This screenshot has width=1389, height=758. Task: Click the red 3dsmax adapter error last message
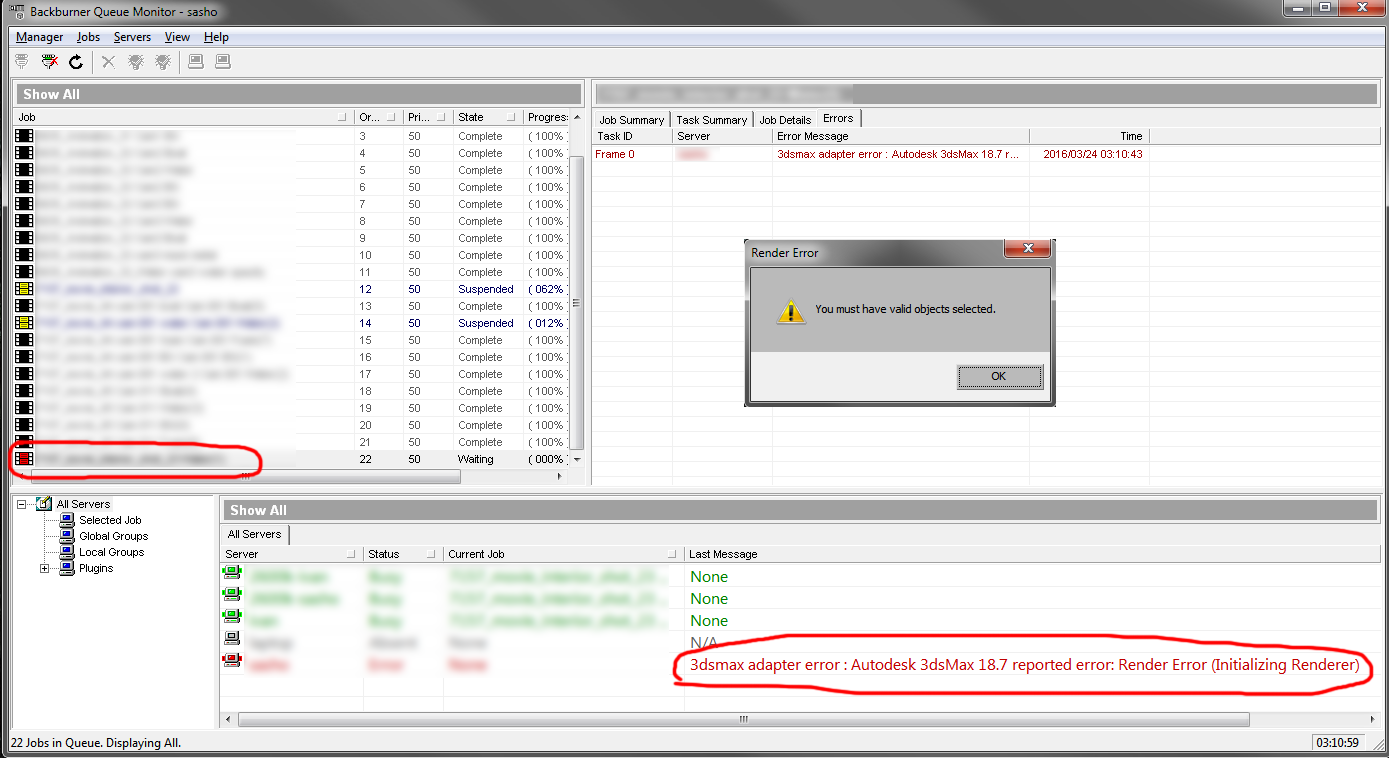click(1025, 665)
